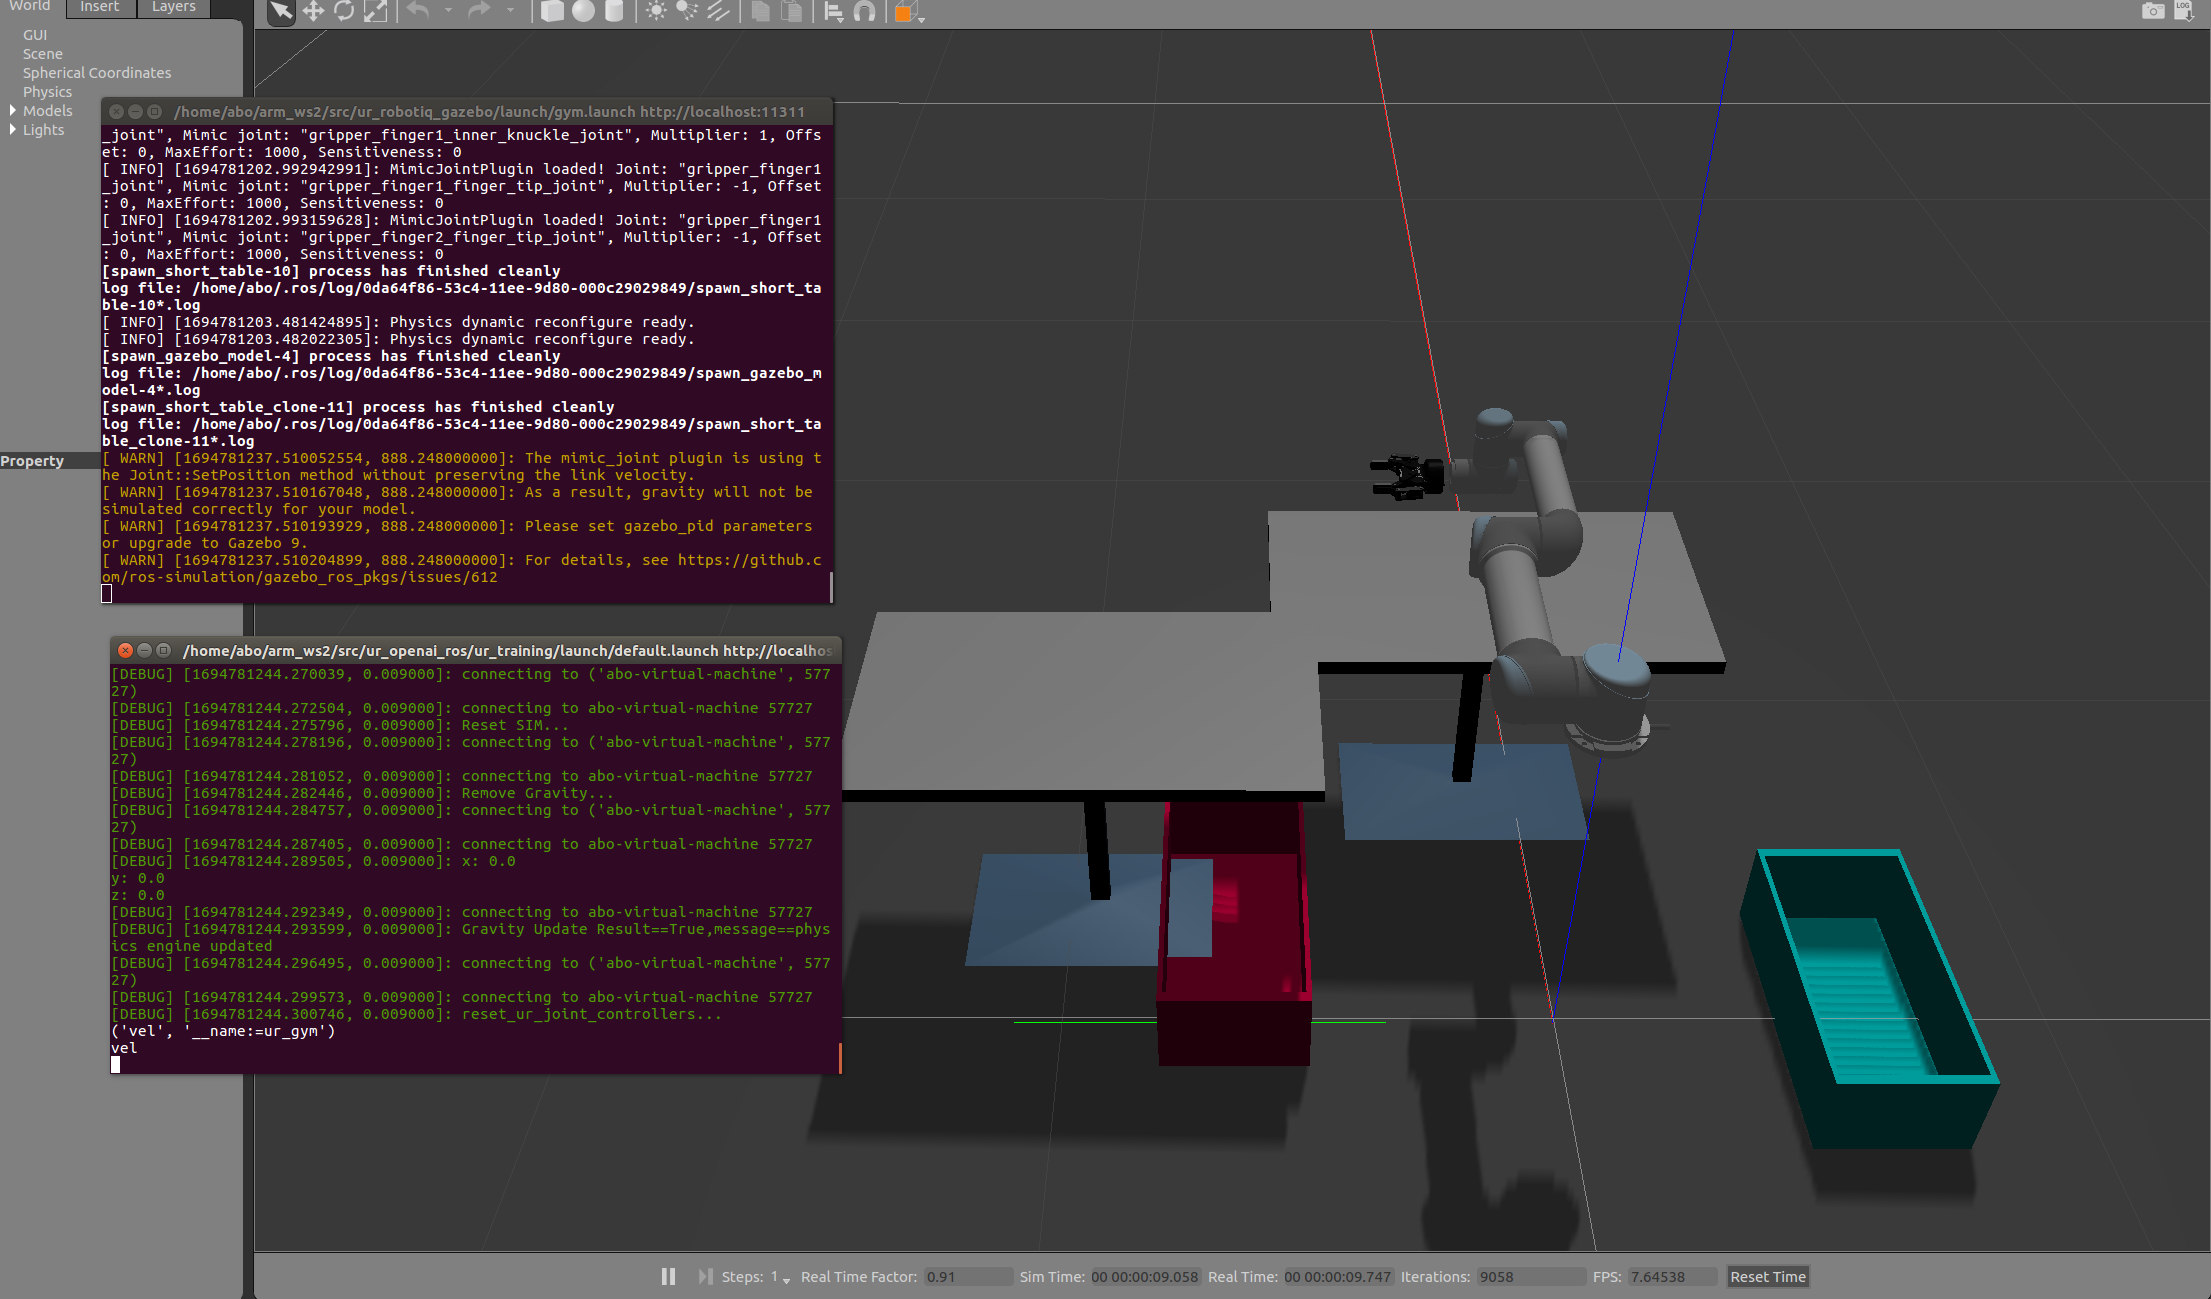
Task: Insert a cylinder shape
Action: 614,13
